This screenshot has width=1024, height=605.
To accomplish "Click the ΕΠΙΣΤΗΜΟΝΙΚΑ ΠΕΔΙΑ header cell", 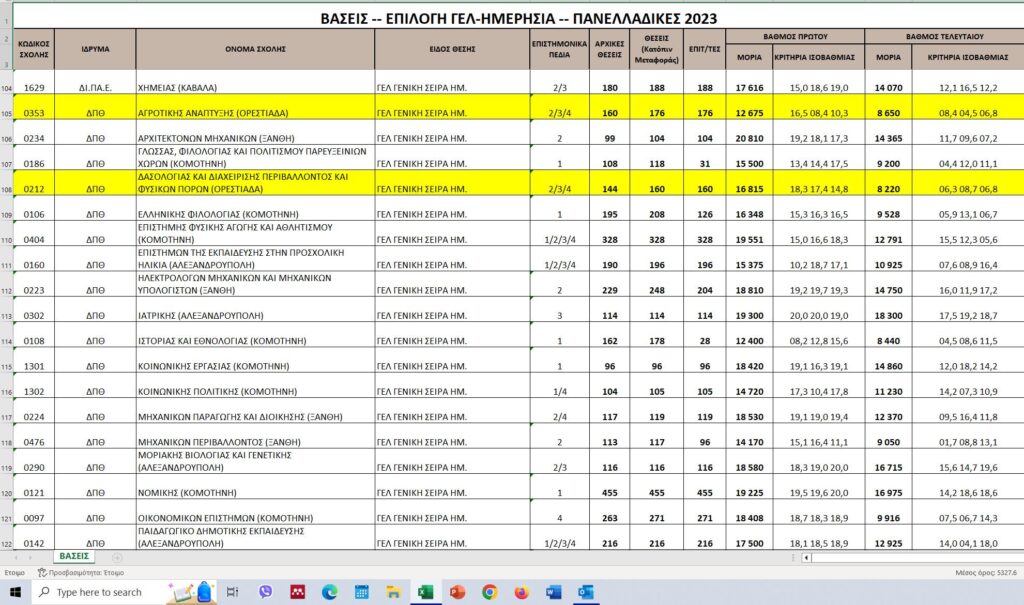I will point(560,49).
